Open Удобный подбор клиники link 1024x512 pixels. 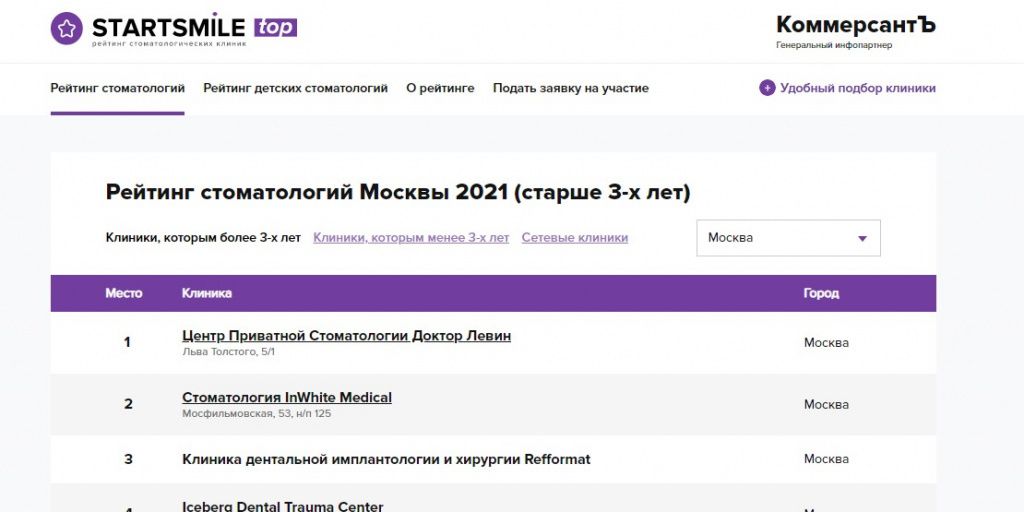tap(857, 88)
